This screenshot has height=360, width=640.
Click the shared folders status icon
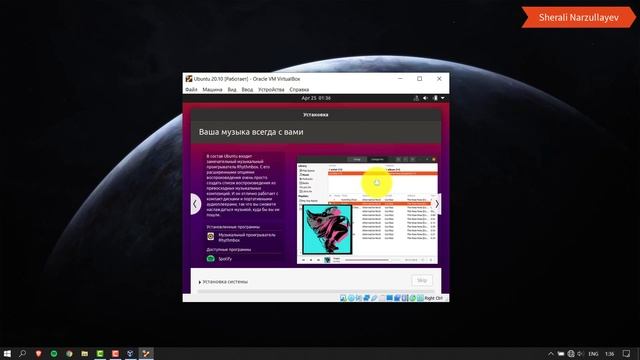382,298
